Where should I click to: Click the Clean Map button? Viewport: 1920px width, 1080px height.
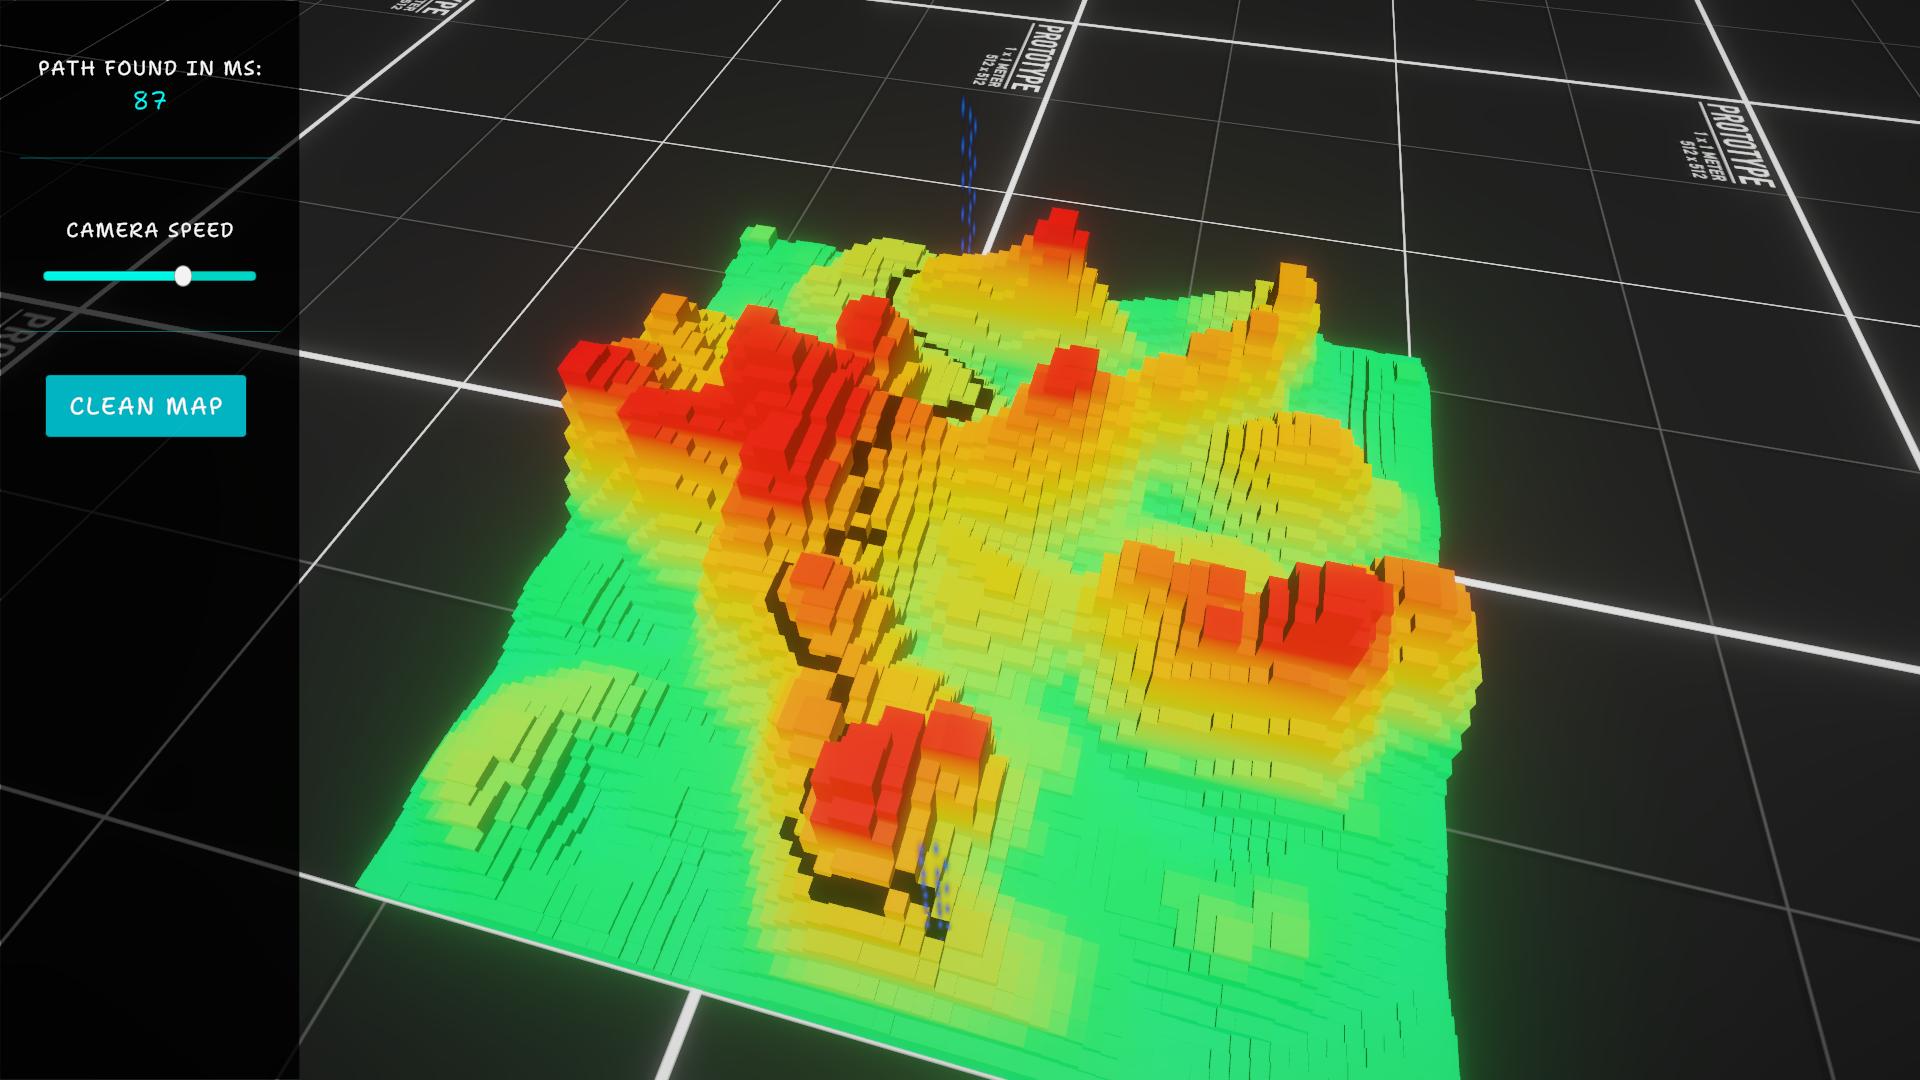pos(146,406)
